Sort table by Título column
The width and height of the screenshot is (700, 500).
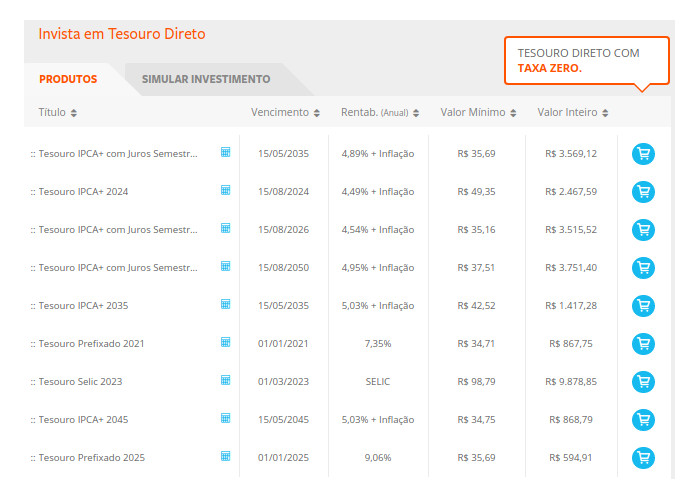(x=57, y=113)
